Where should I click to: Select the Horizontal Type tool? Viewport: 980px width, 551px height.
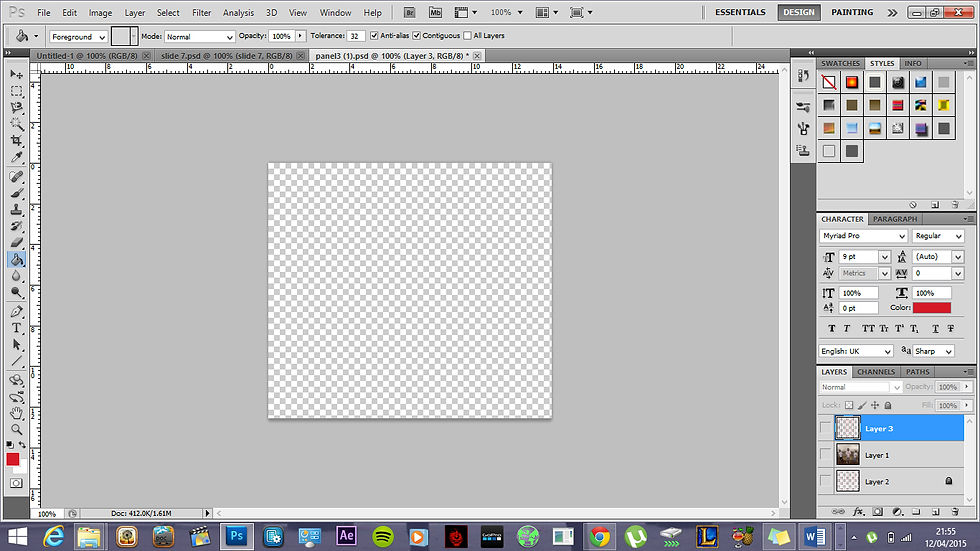coord(16,328)
